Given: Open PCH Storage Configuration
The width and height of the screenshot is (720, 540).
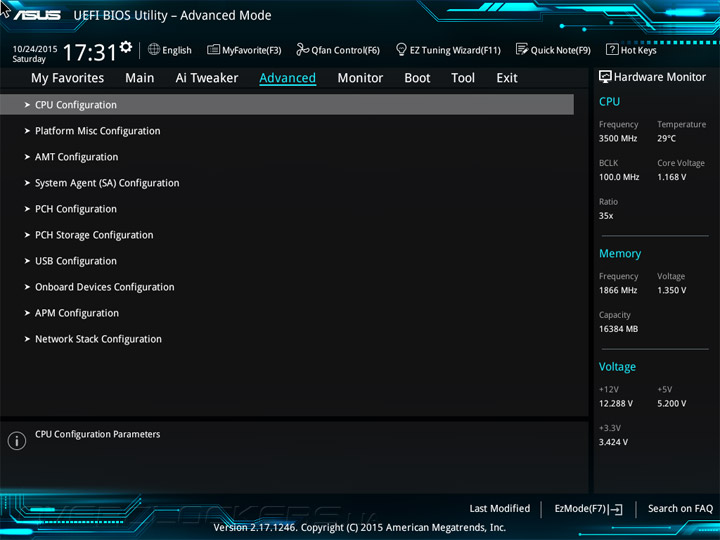Looking at the screenshot, I should pyautogui.click(x=94, y=235).
